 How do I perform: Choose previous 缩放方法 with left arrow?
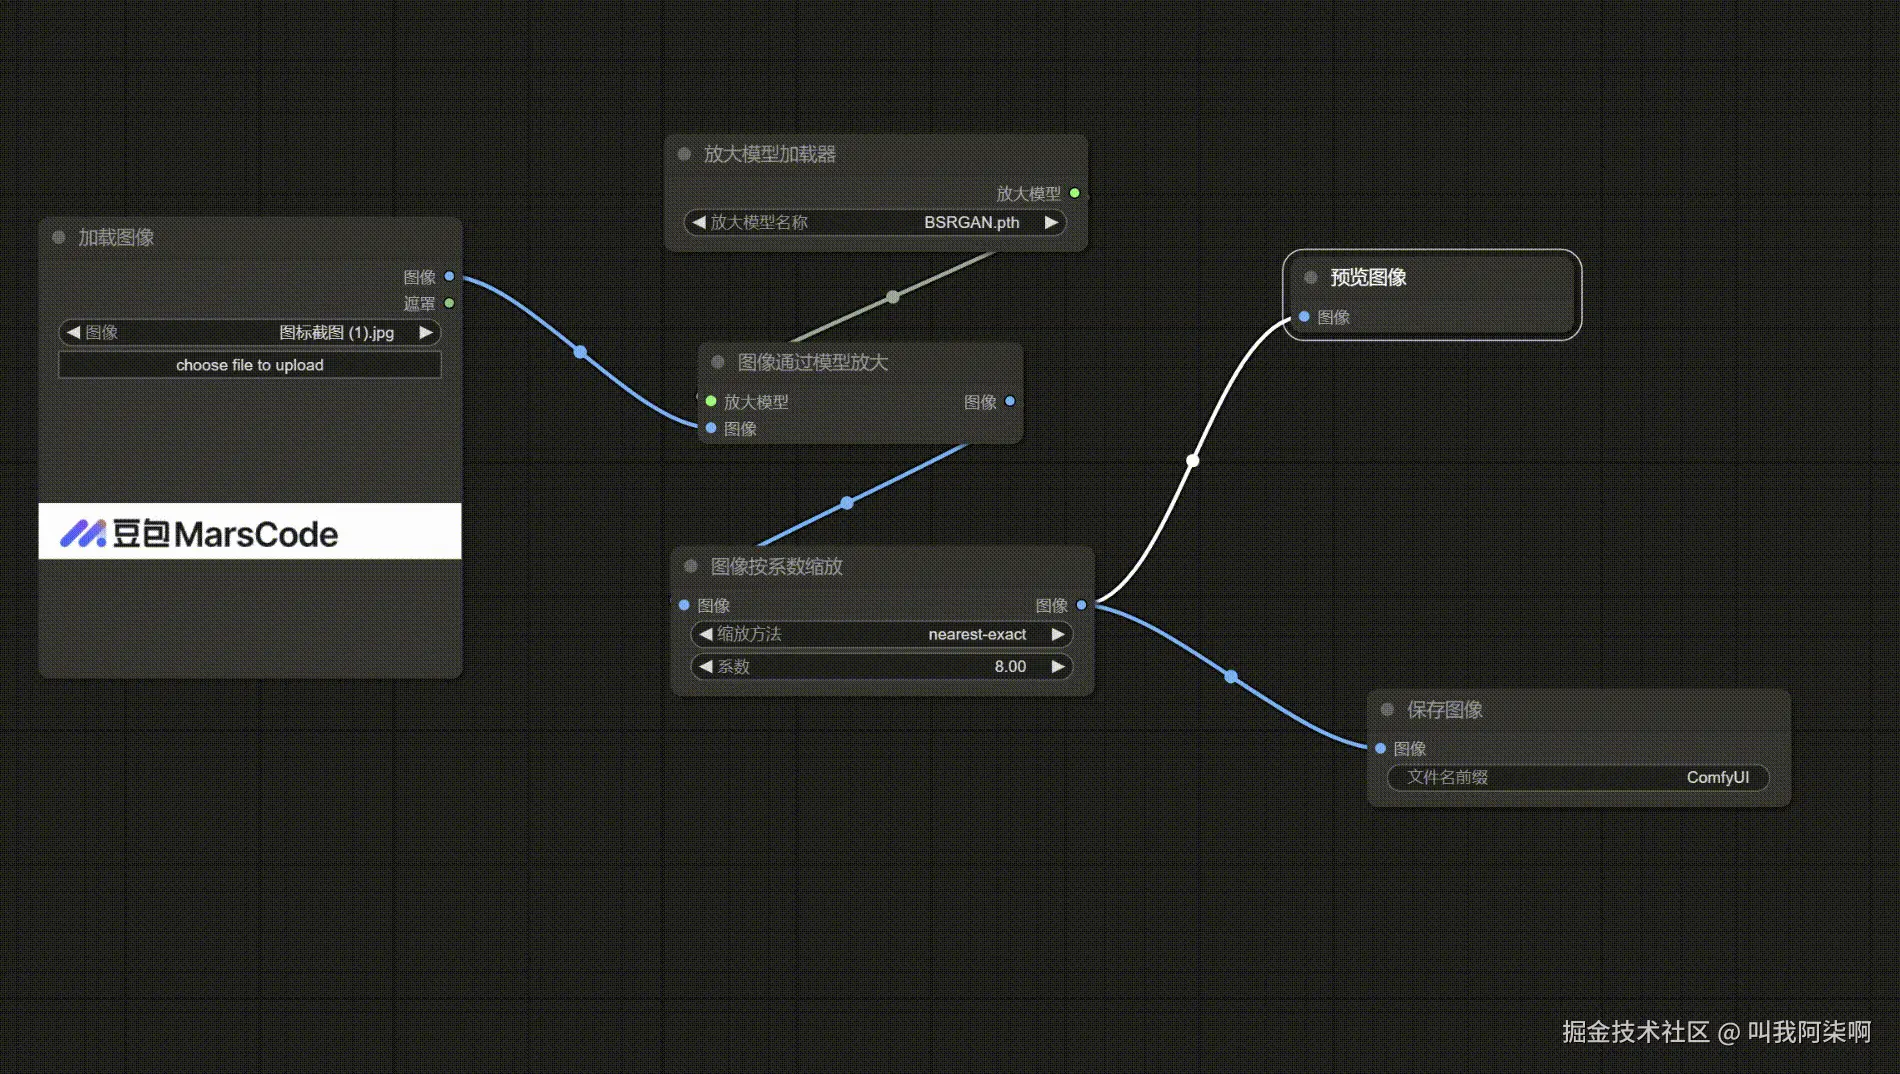point(706,634)
